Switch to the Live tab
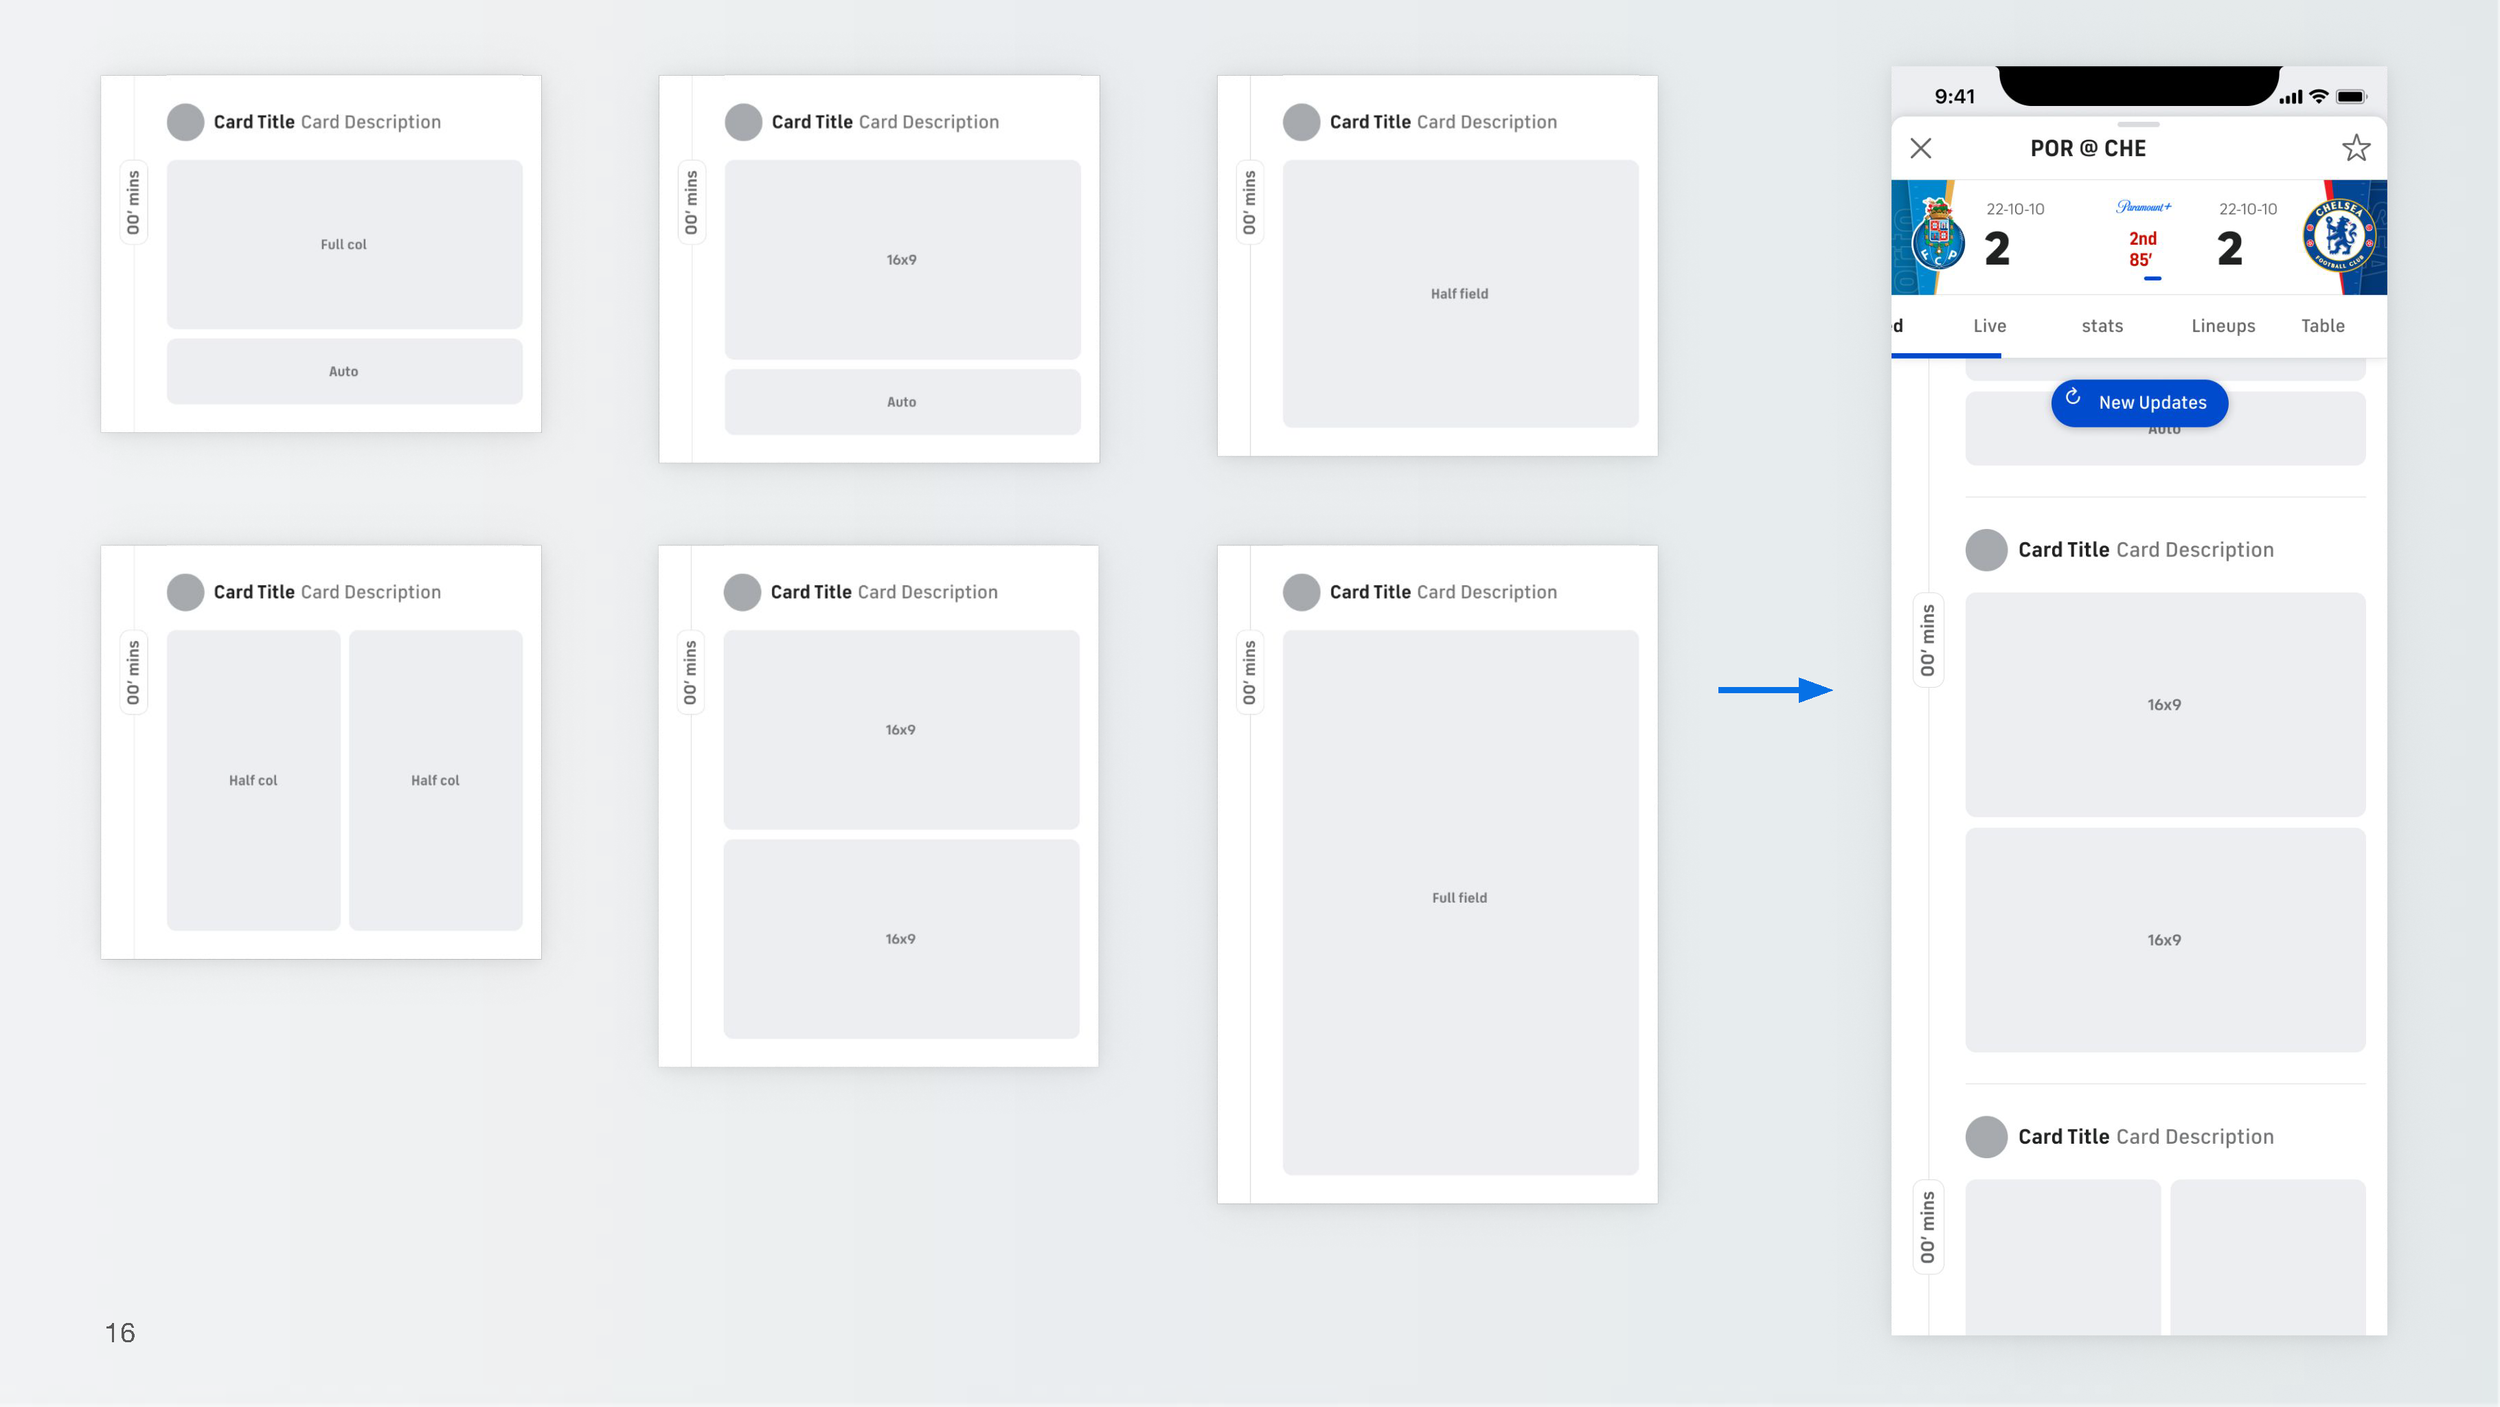 point(1989,326)
